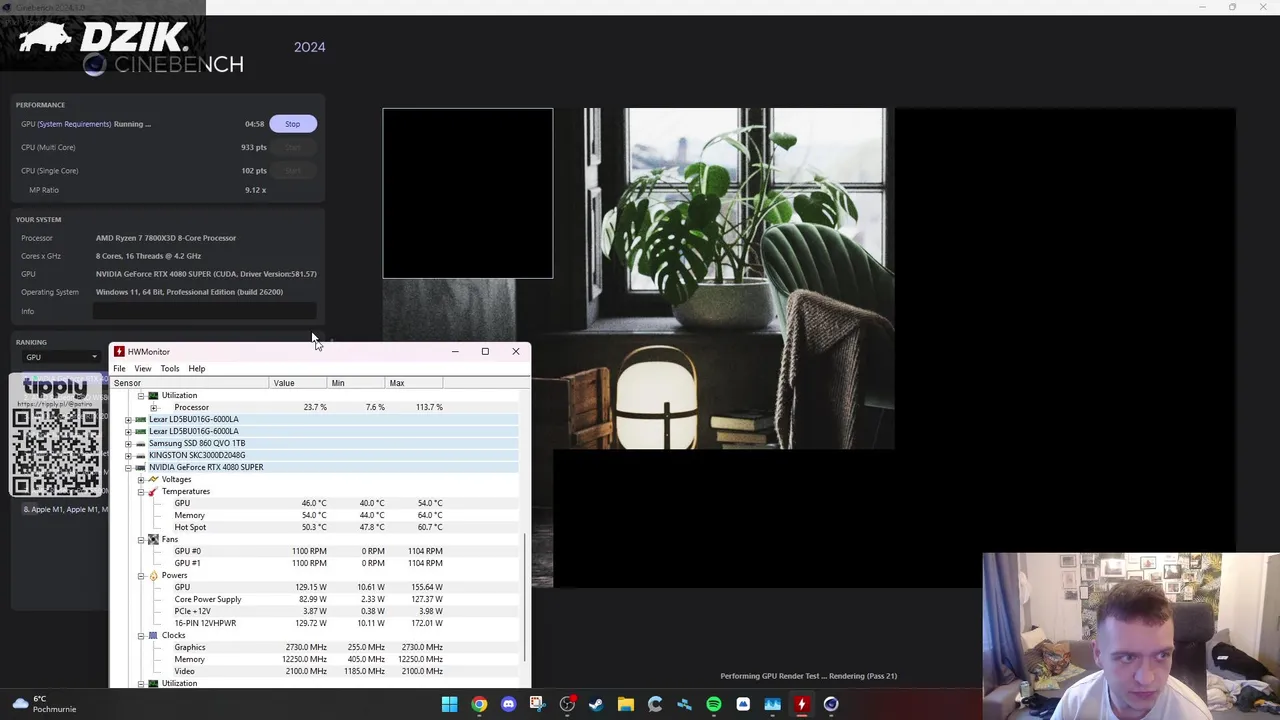Open the View menu in HWMonitor

143,369
